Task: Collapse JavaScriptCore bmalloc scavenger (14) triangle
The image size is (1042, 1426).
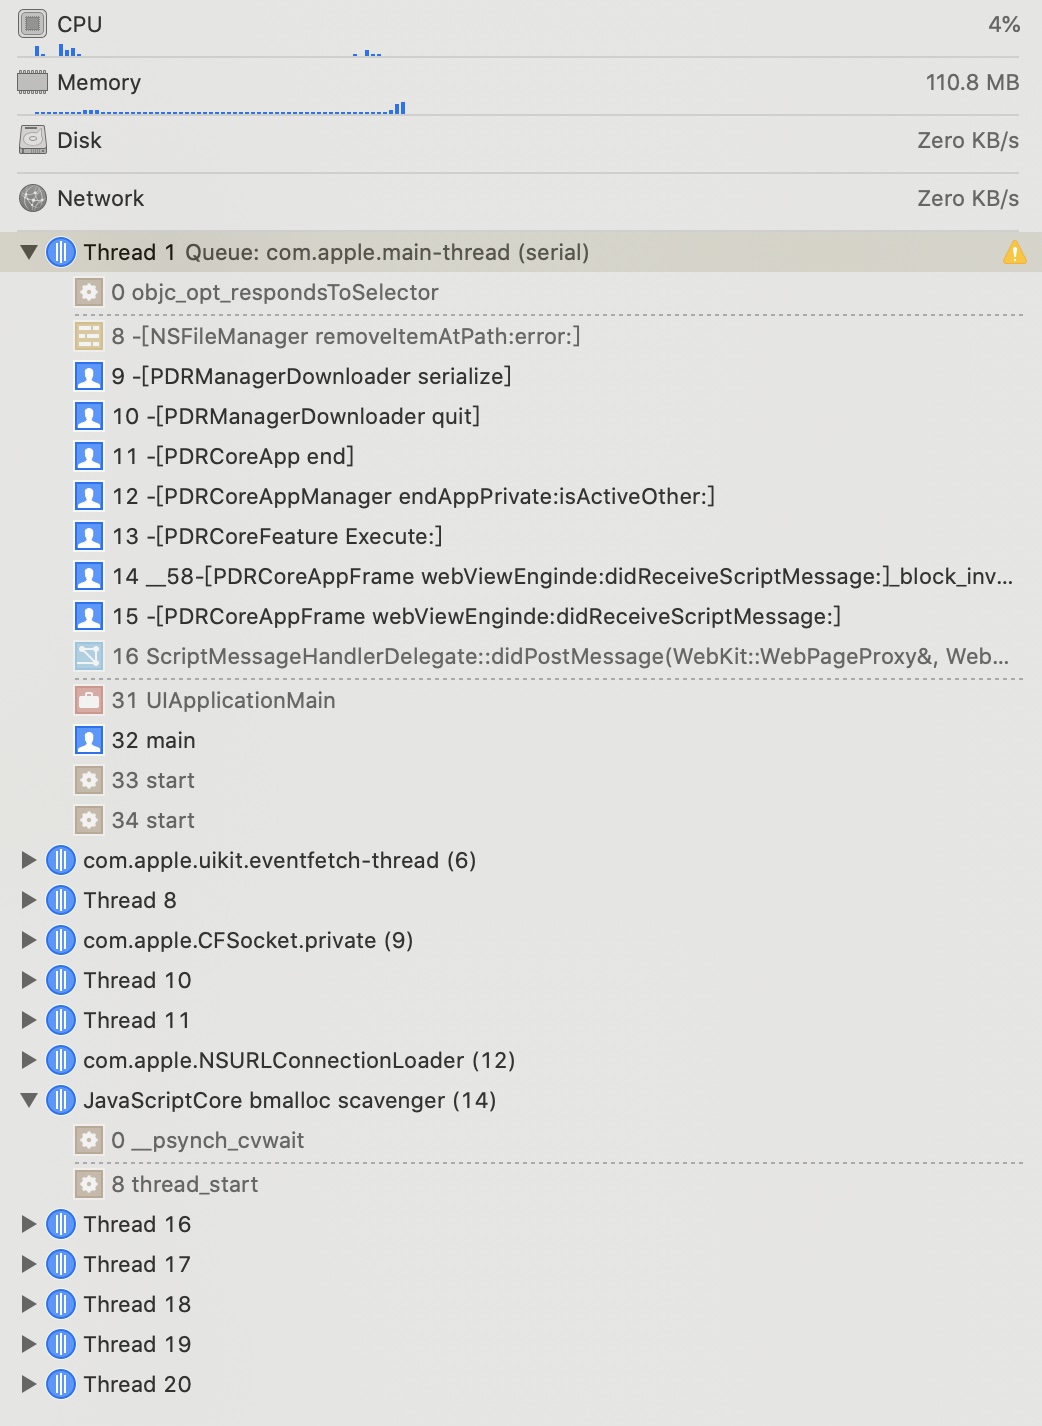Action: pos(29,1100)
